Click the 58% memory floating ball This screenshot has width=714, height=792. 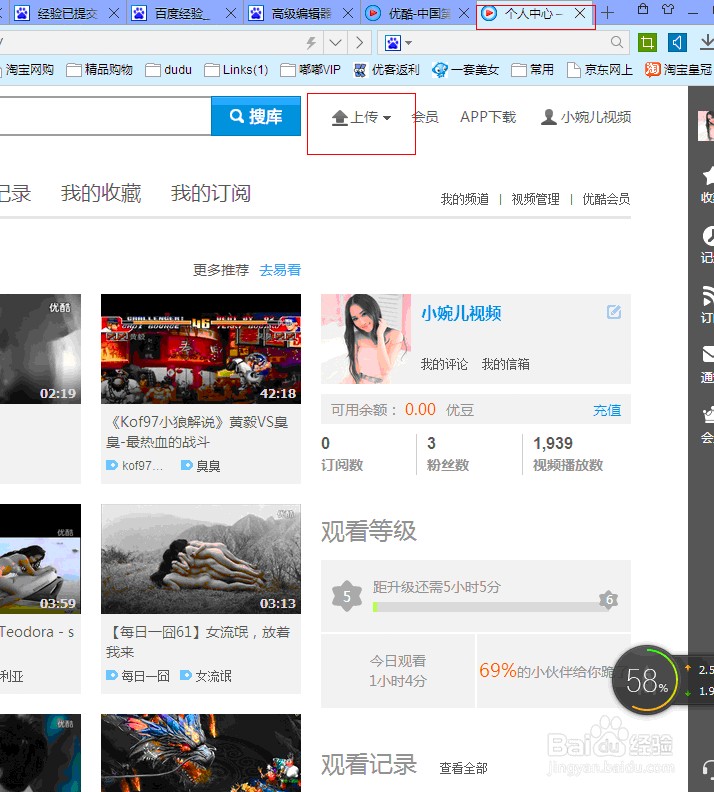coord(646,680)
